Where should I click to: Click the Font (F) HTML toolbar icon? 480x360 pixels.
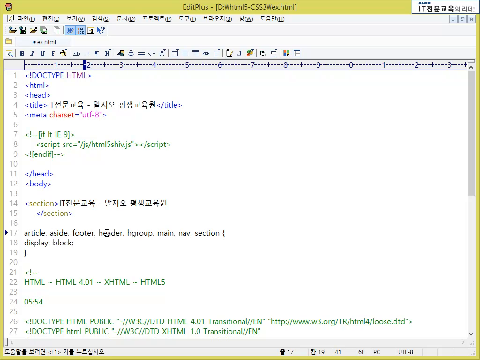[53, 53]
